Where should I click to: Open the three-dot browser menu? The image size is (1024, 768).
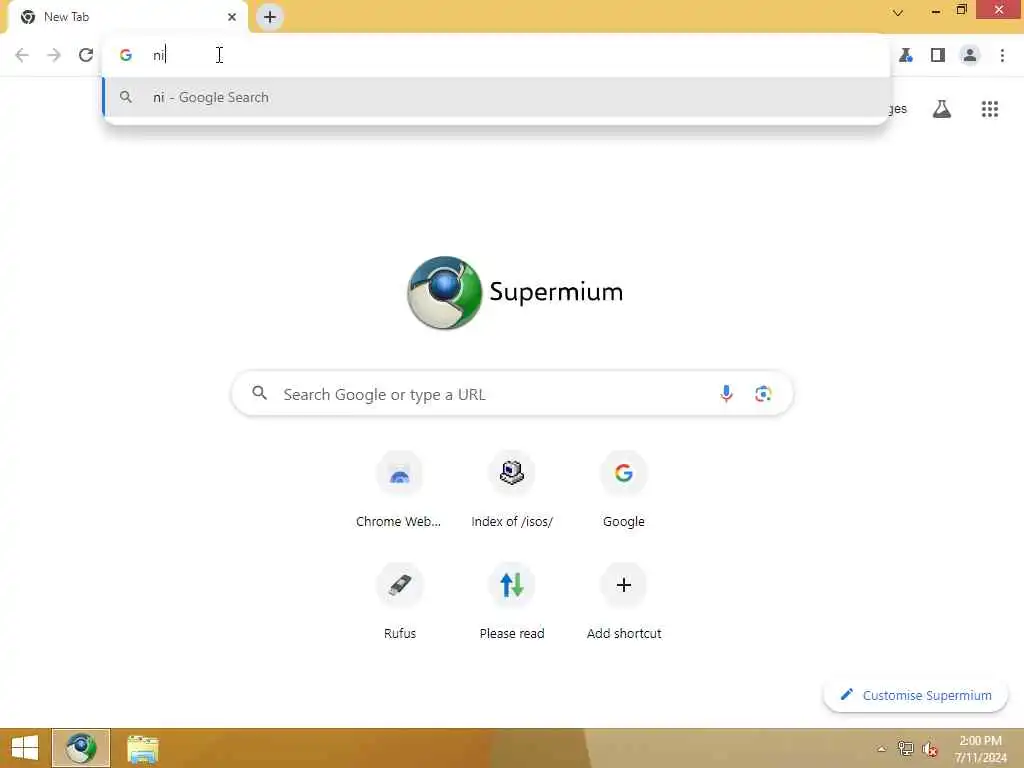pos(1002,55)
